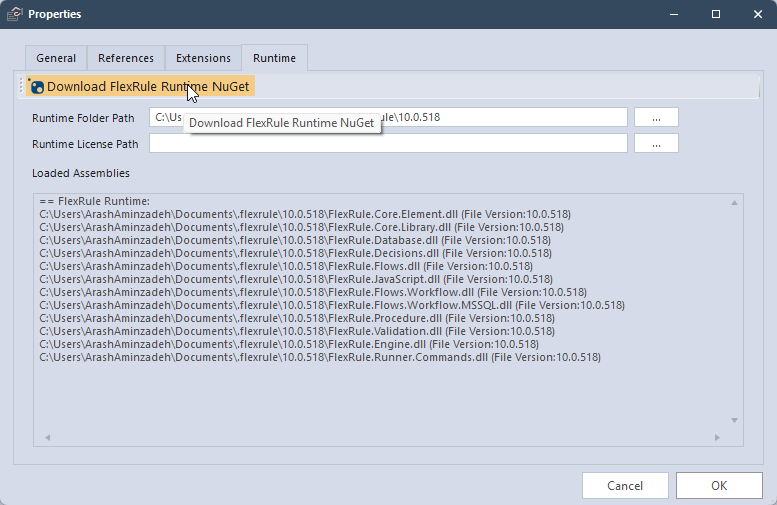
Task: Select the FlexRule.Core.Library.dll line
Action: (x=301, y=227)
